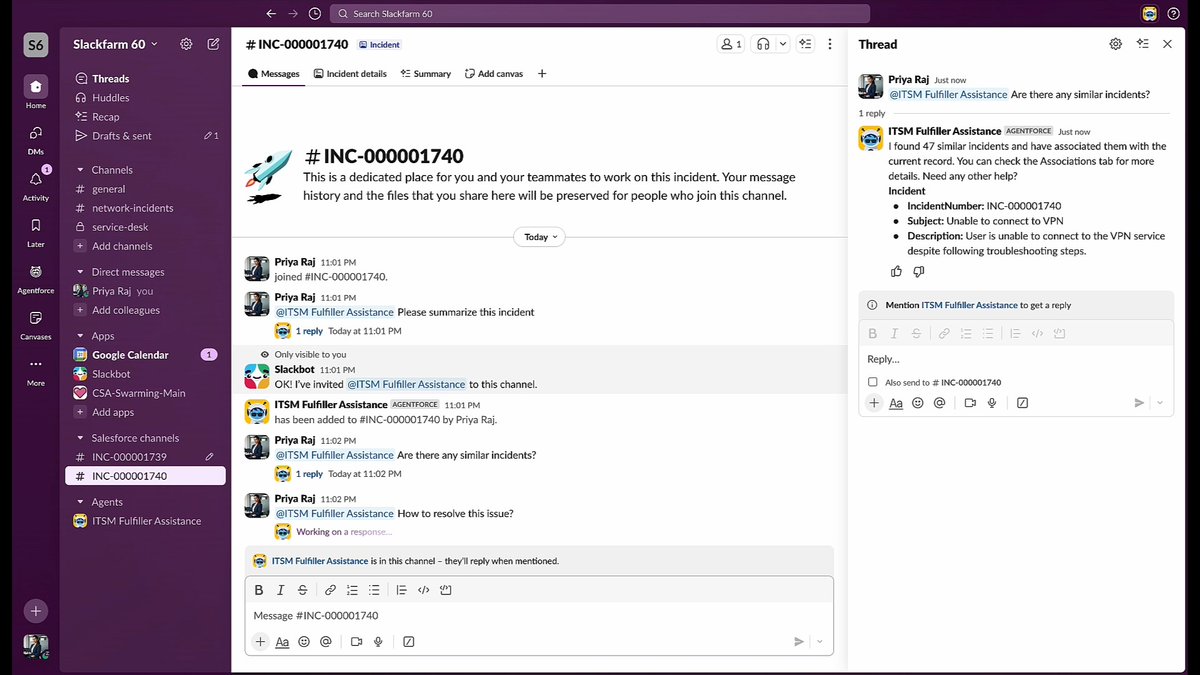This screenshot has height=675, width=1200.
Task: Compose a new message with pencil icon
Action: 213,44
